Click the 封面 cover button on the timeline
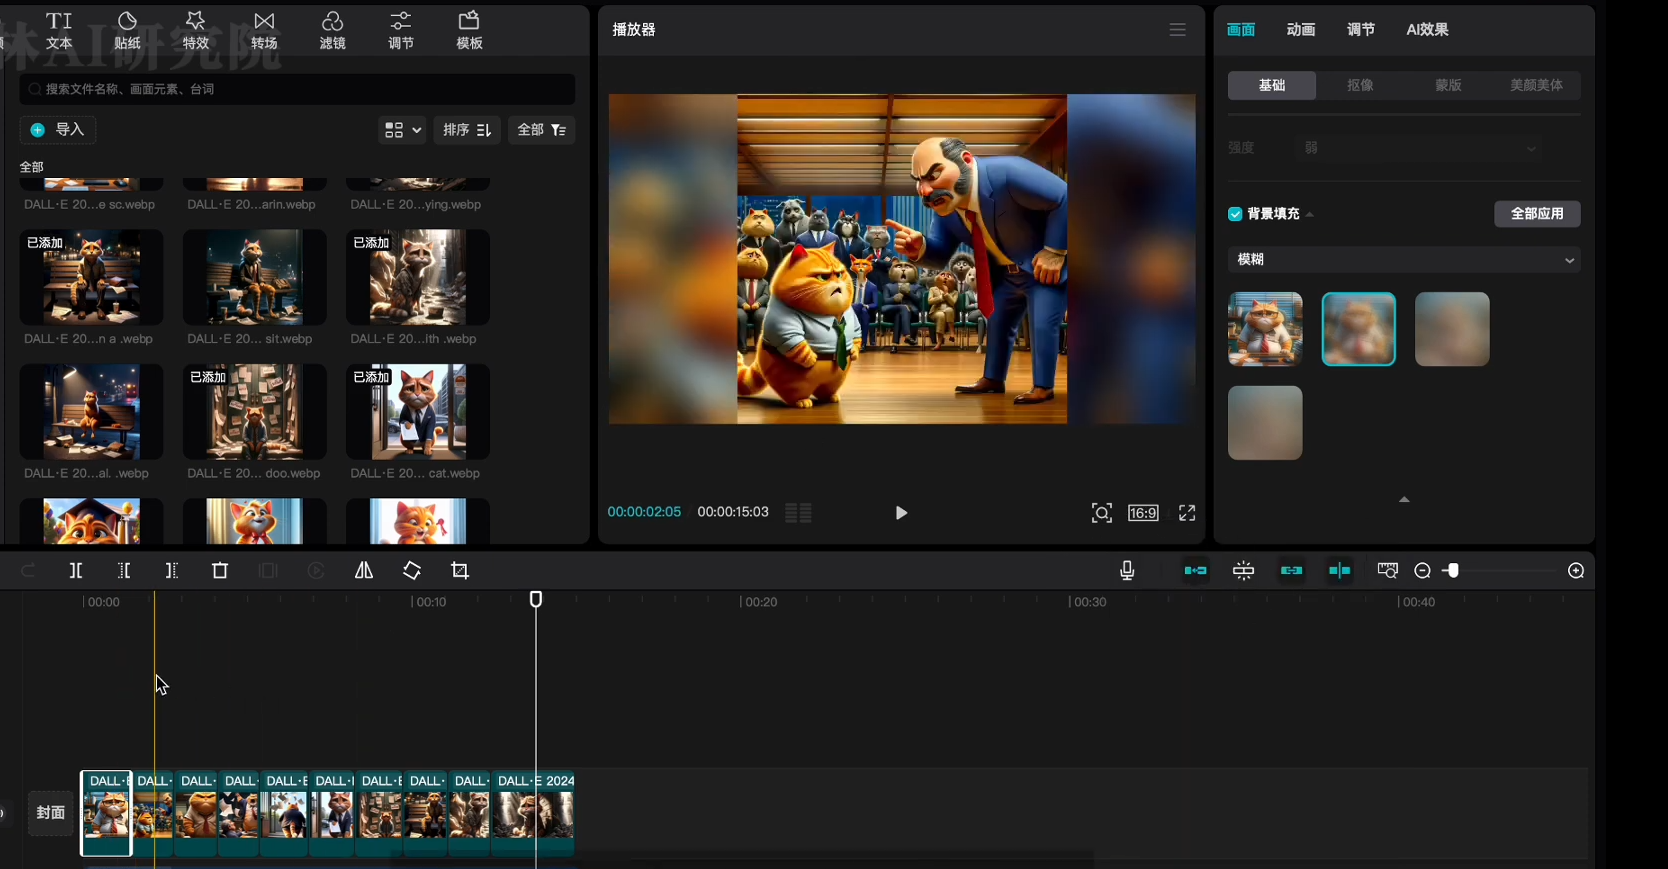 (51, 813)
